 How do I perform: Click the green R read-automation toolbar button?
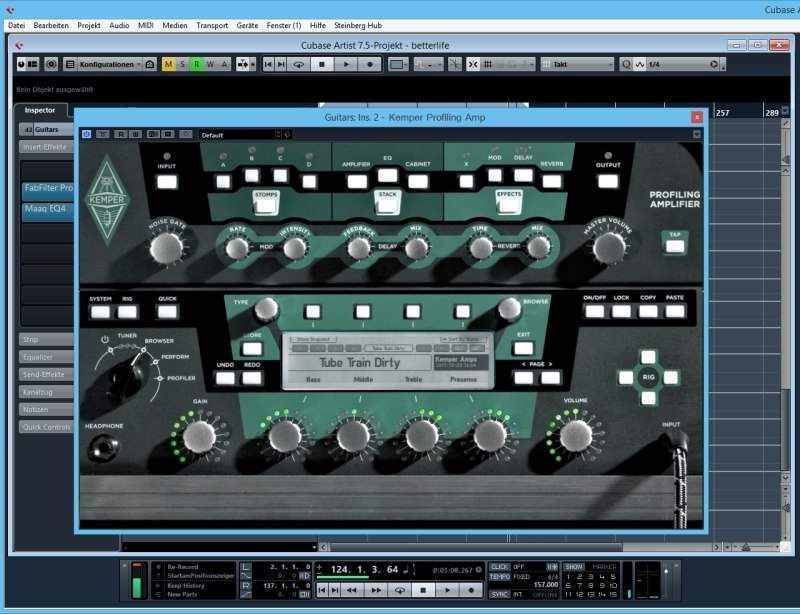pyautogui.click(x=196, y=64)
